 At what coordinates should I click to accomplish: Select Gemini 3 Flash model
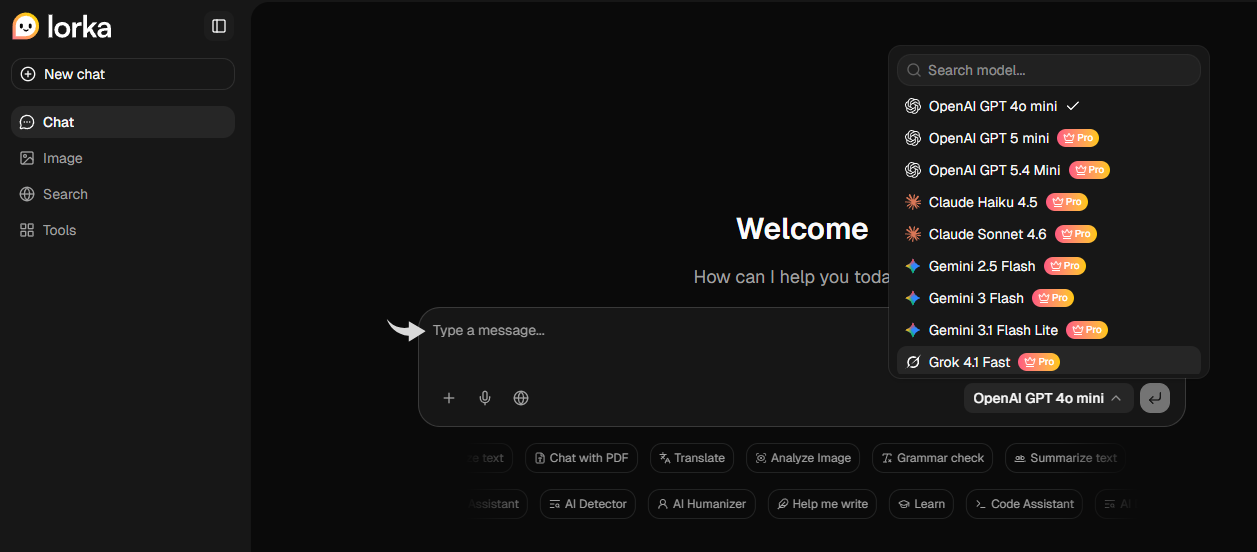tap(1049, 298)
